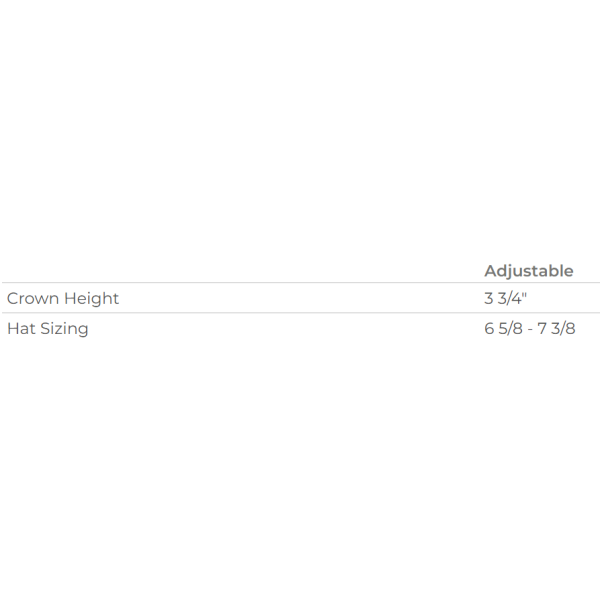Click the Adjustable column header
Image resolution: width=600 pixels, height=600 pixels.
(x=528, y=271)
